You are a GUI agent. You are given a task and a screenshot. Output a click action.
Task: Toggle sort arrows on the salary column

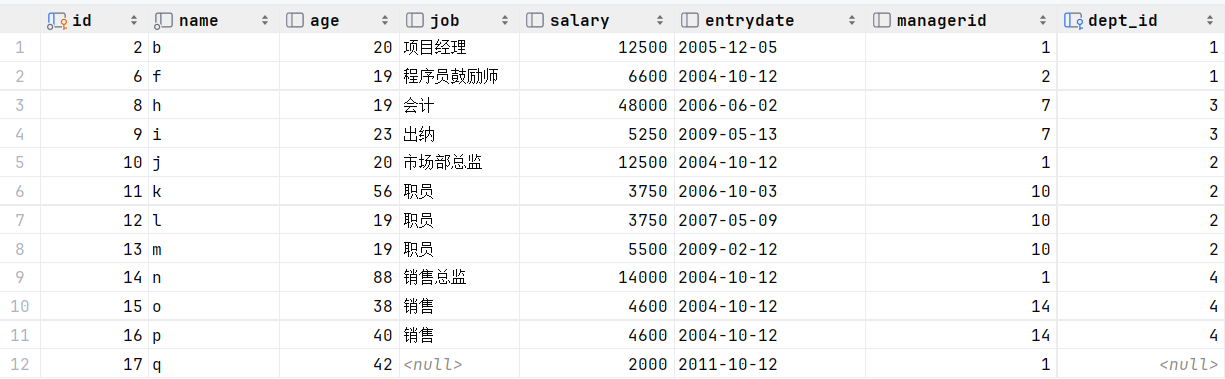click(660, 20)
